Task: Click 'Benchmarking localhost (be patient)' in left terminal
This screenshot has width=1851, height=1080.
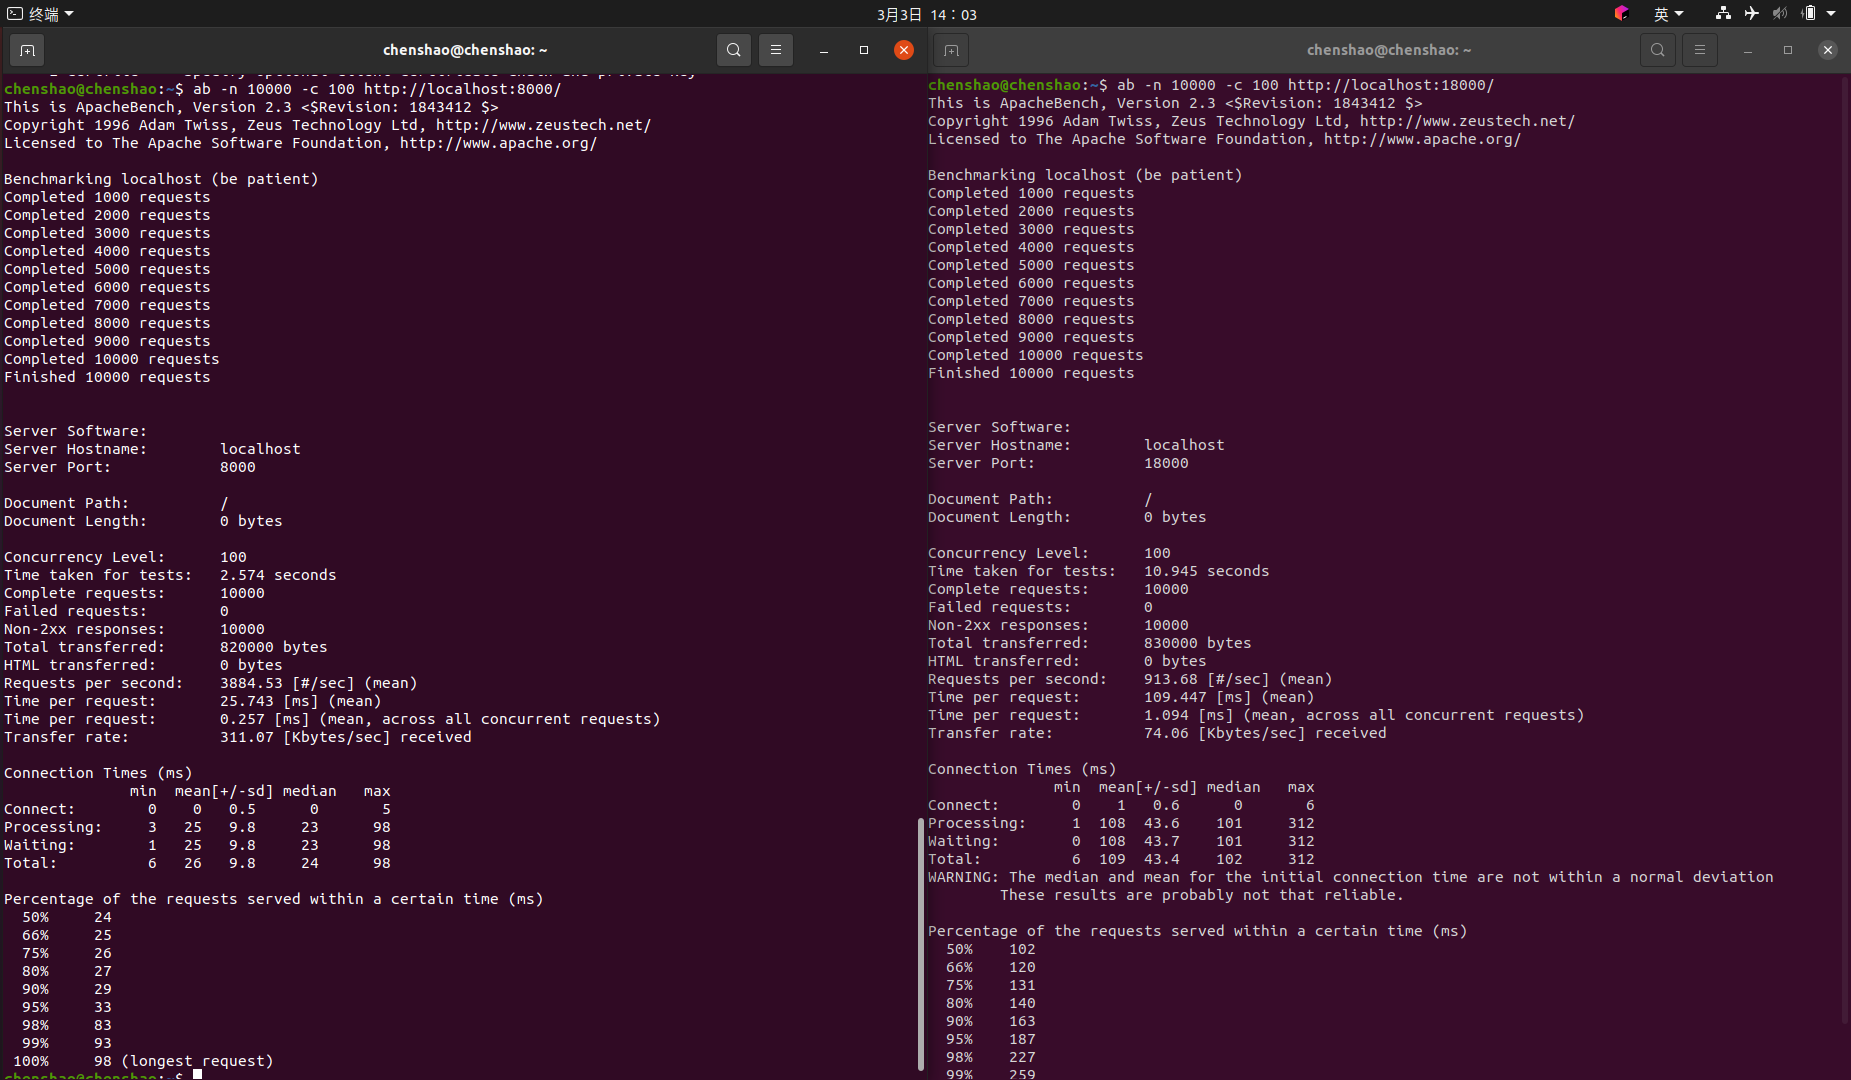Action: (x=161, y=179)
